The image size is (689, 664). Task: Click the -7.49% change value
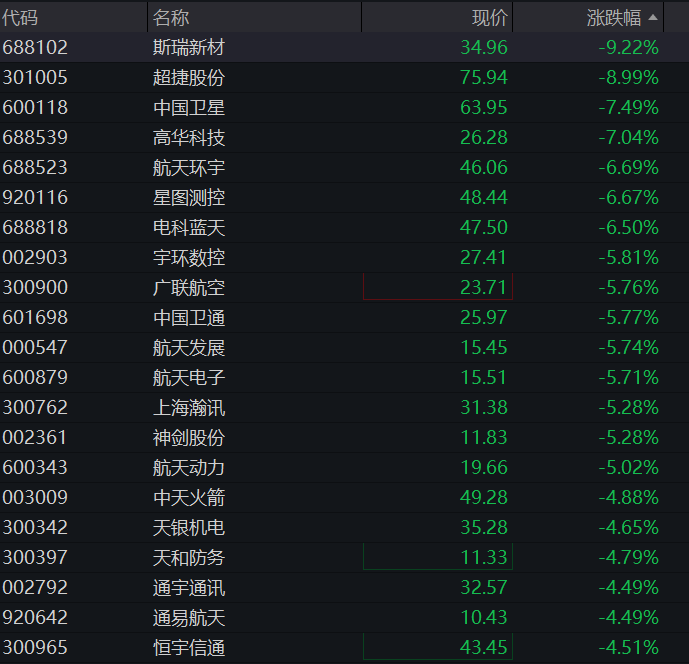[x=629, y=107]
